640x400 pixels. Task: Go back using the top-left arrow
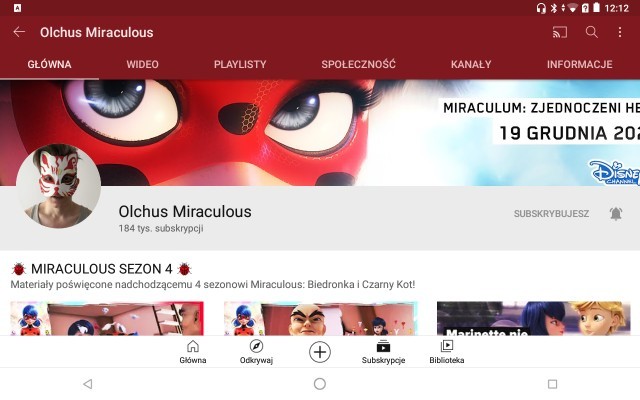coord(19,32)
